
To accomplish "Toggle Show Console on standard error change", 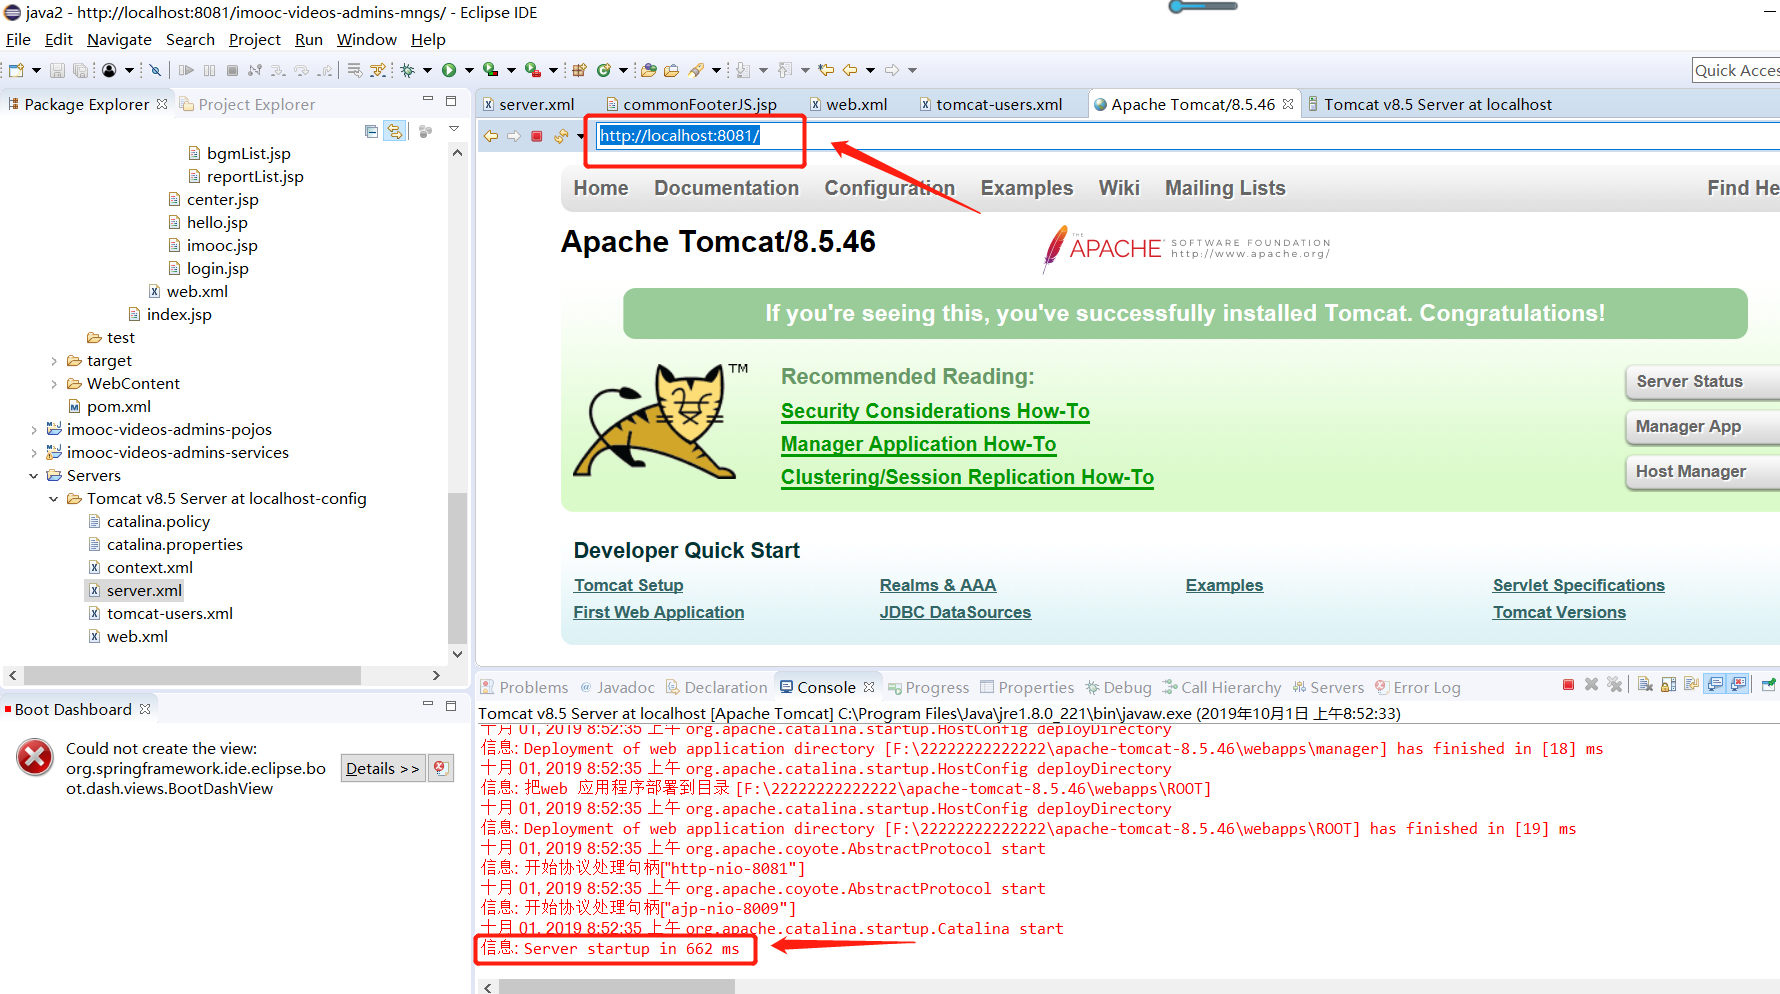I will [1738, 685].
